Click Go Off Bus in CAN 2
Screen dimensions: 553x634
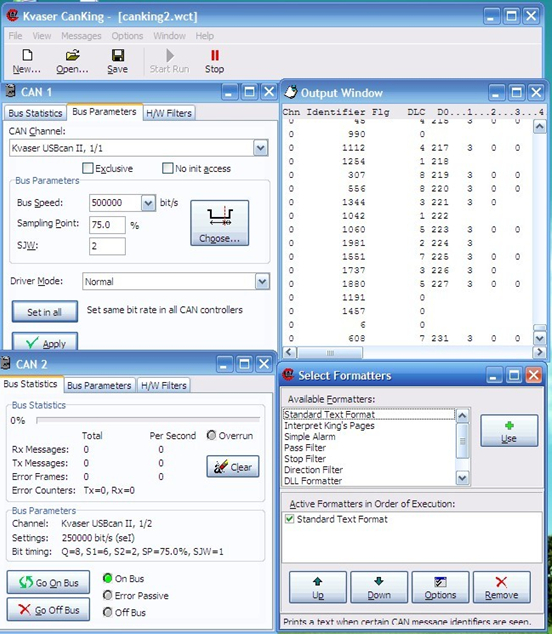point(49,609)
